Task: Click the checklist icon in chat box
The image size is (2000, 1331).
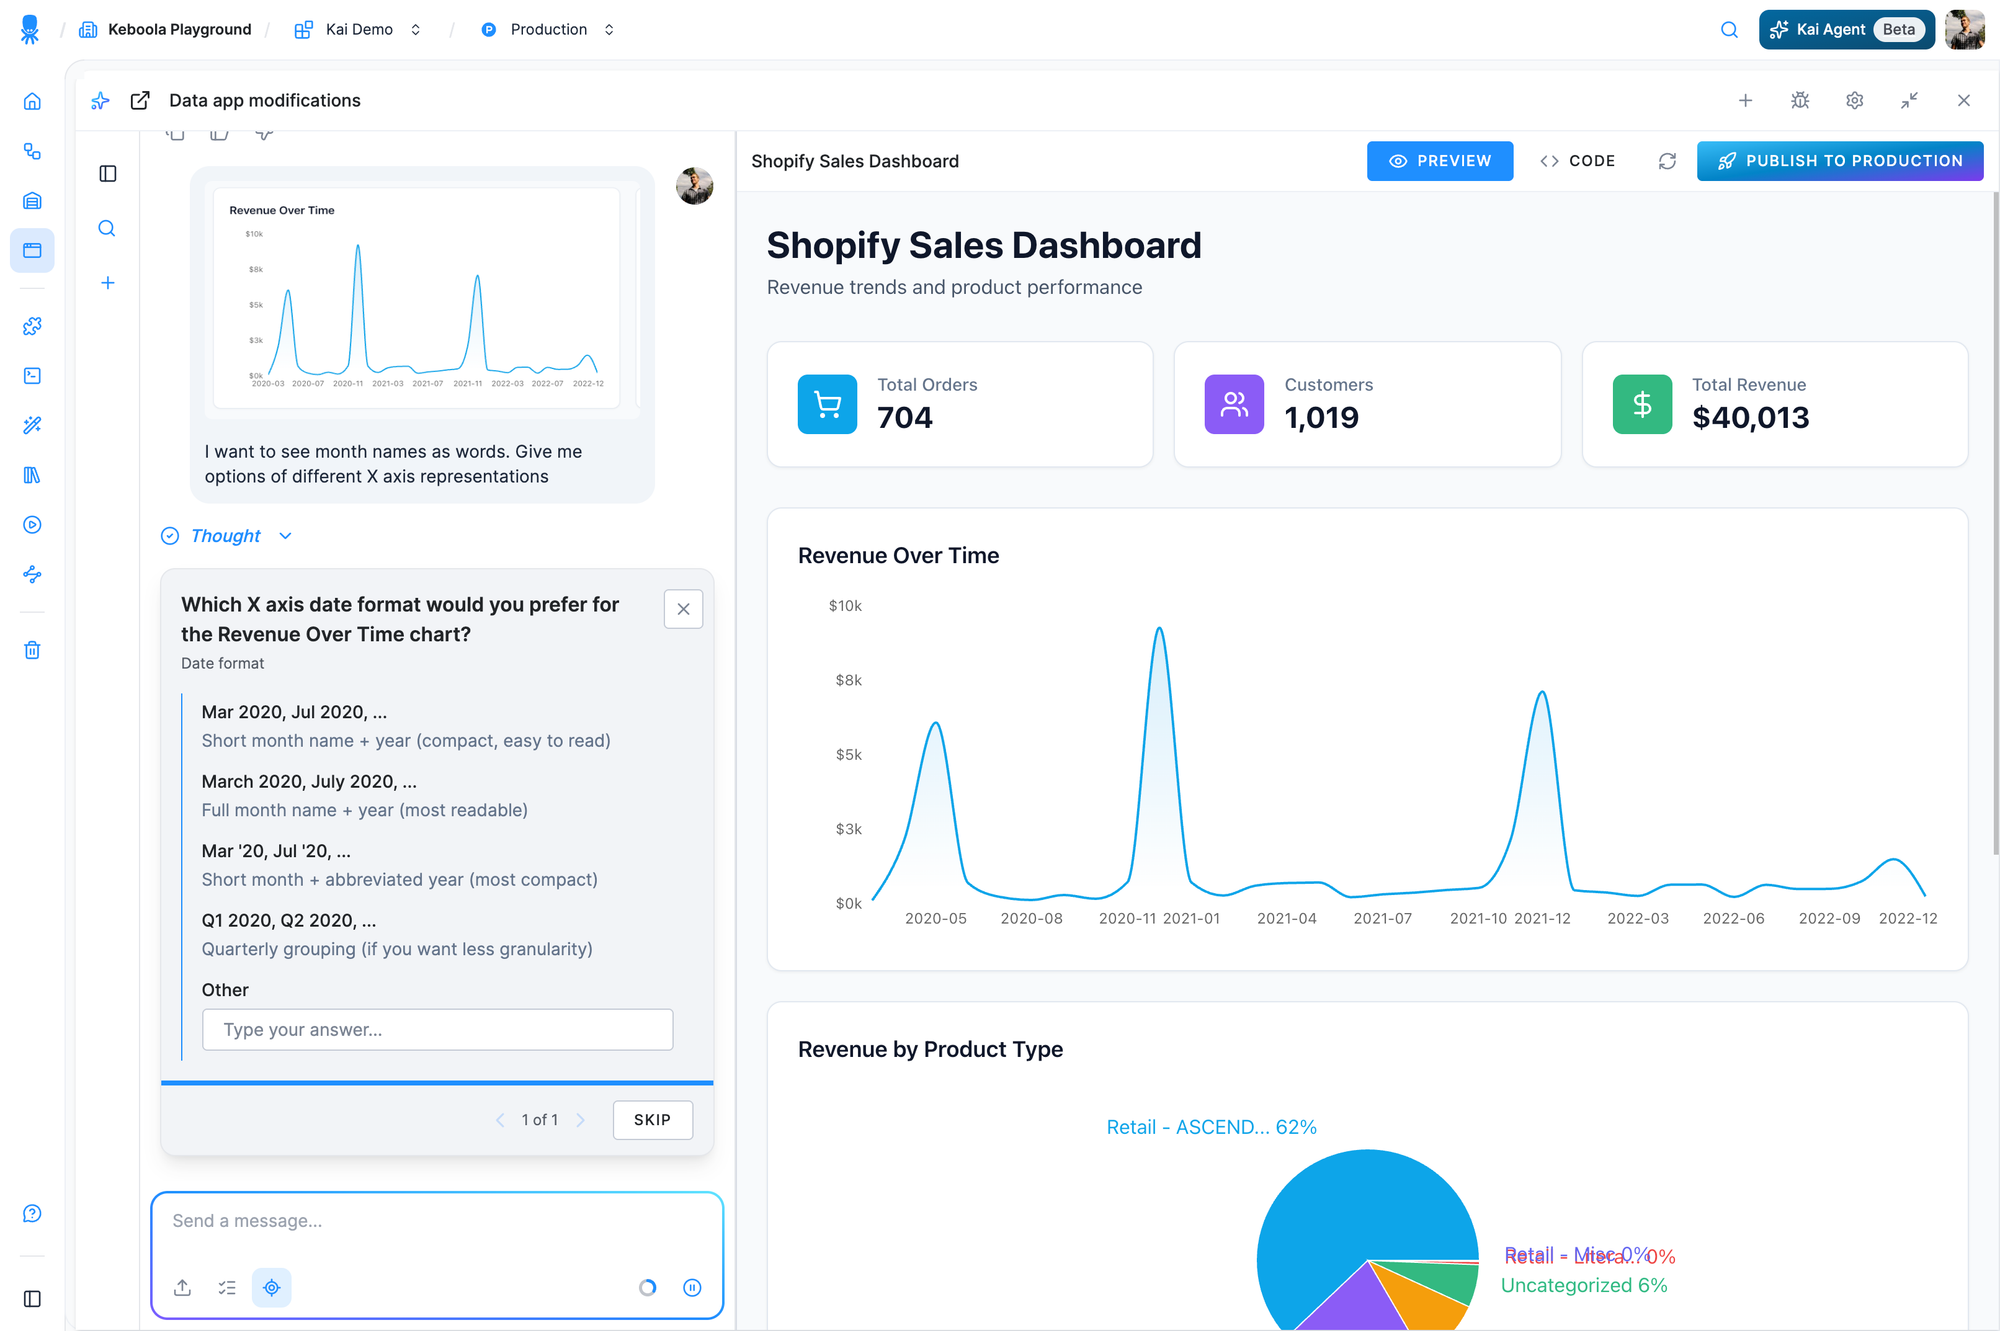Action: 227,1288
